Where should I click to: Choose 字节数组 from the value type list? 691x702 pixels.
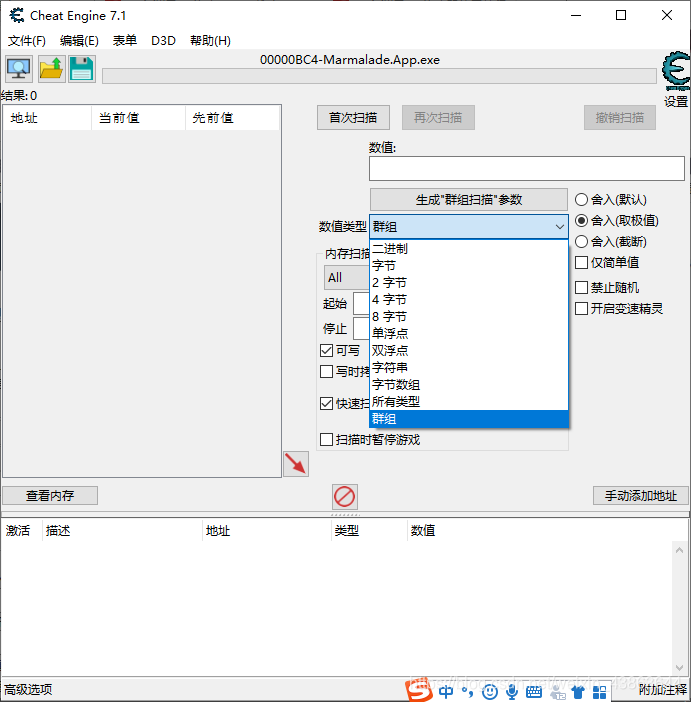(469, 385)
